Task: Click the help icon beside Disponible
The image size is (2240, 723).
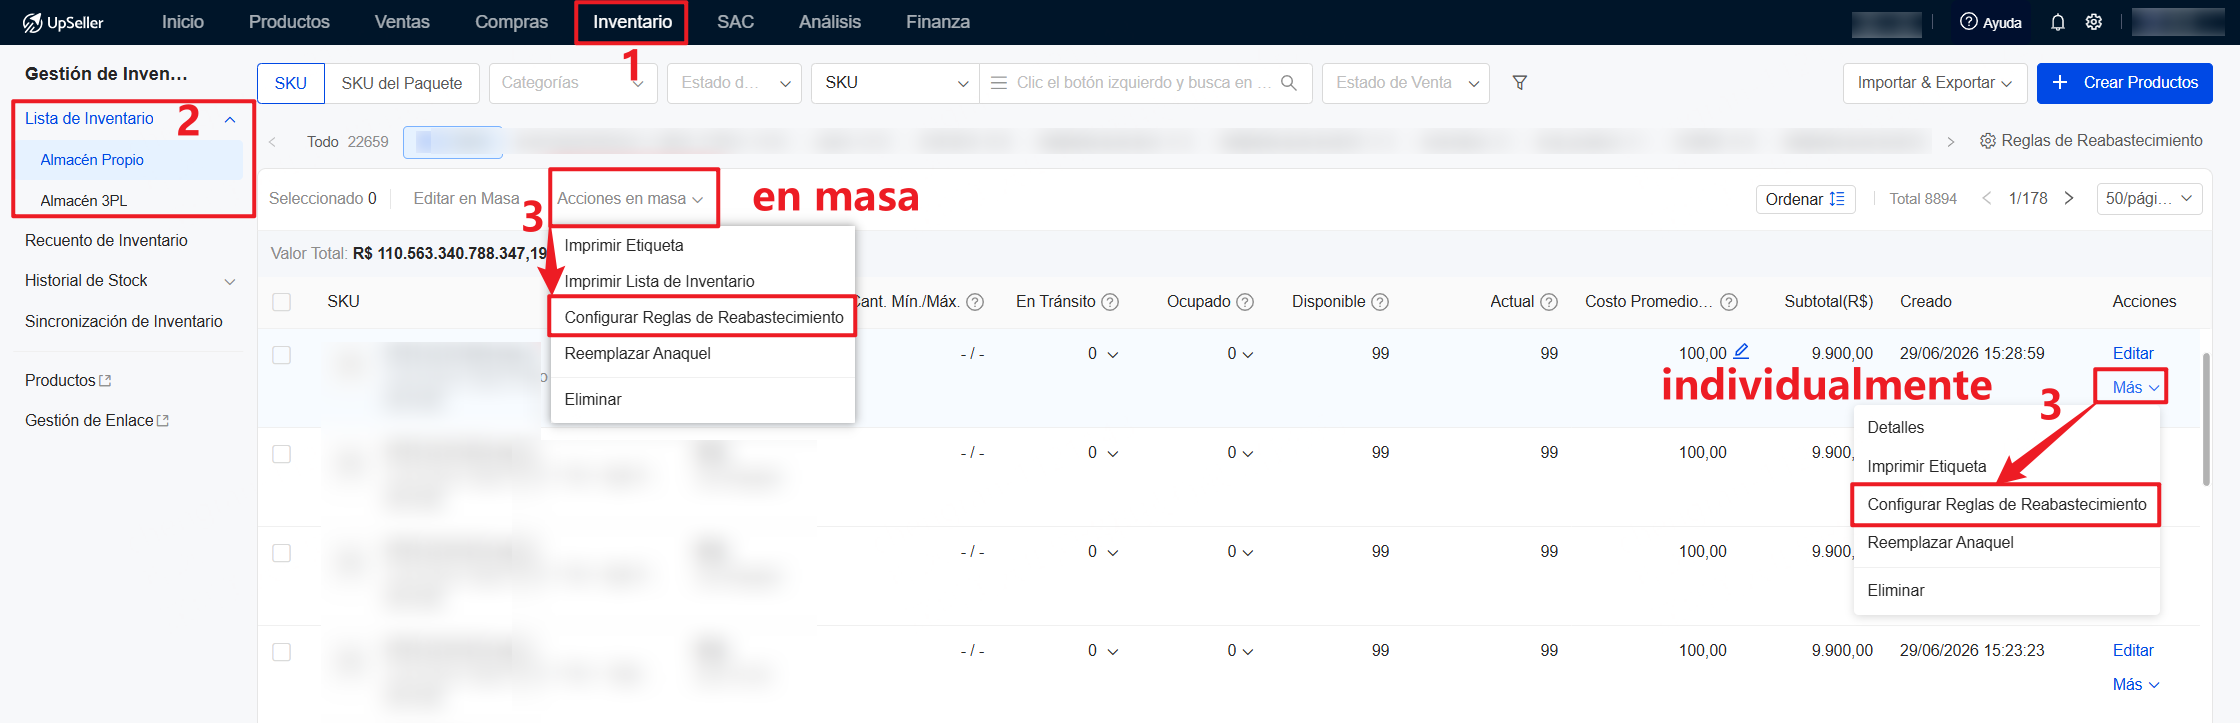Action: coord(1380,302)
